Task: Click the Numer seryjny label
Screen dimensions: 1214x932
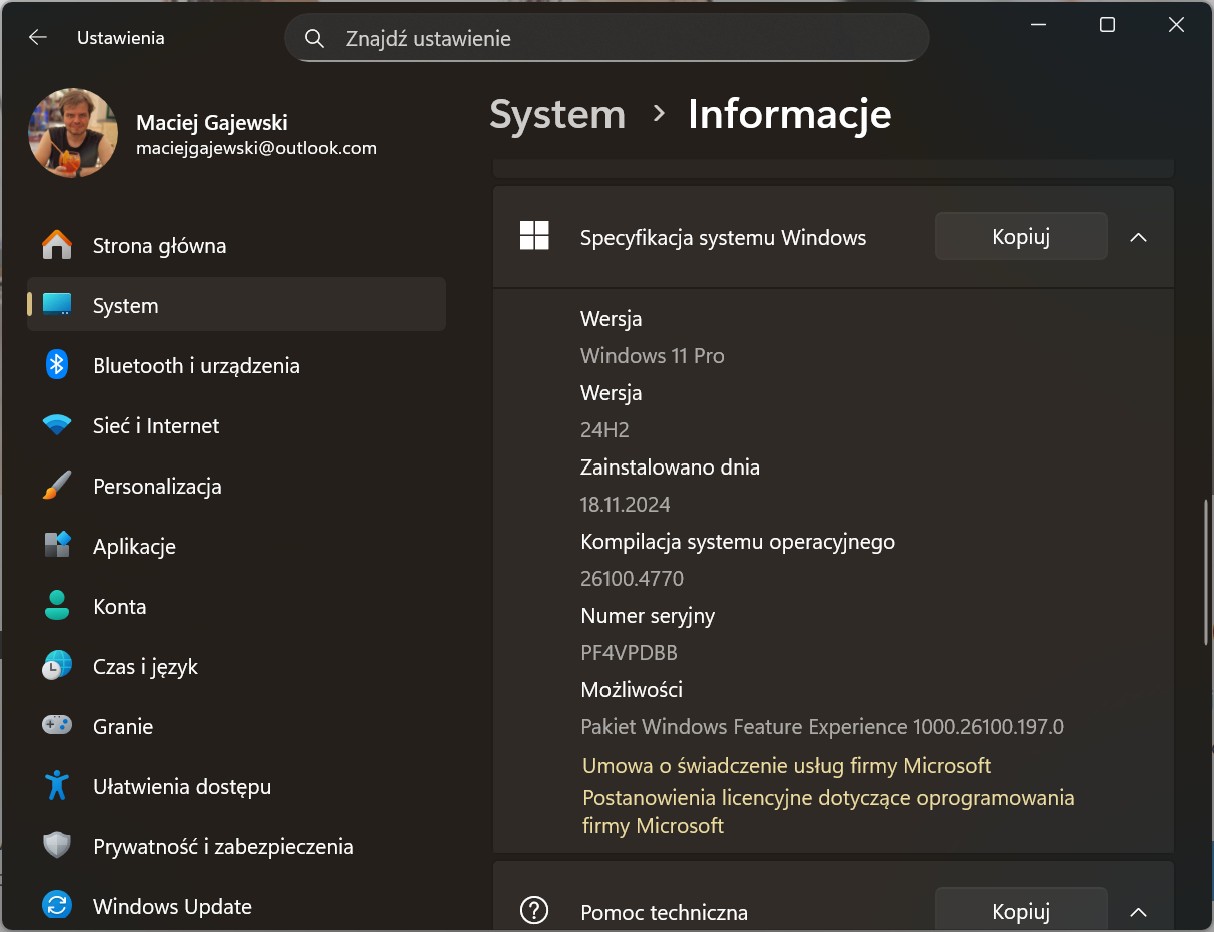Action: pos(647,615)
